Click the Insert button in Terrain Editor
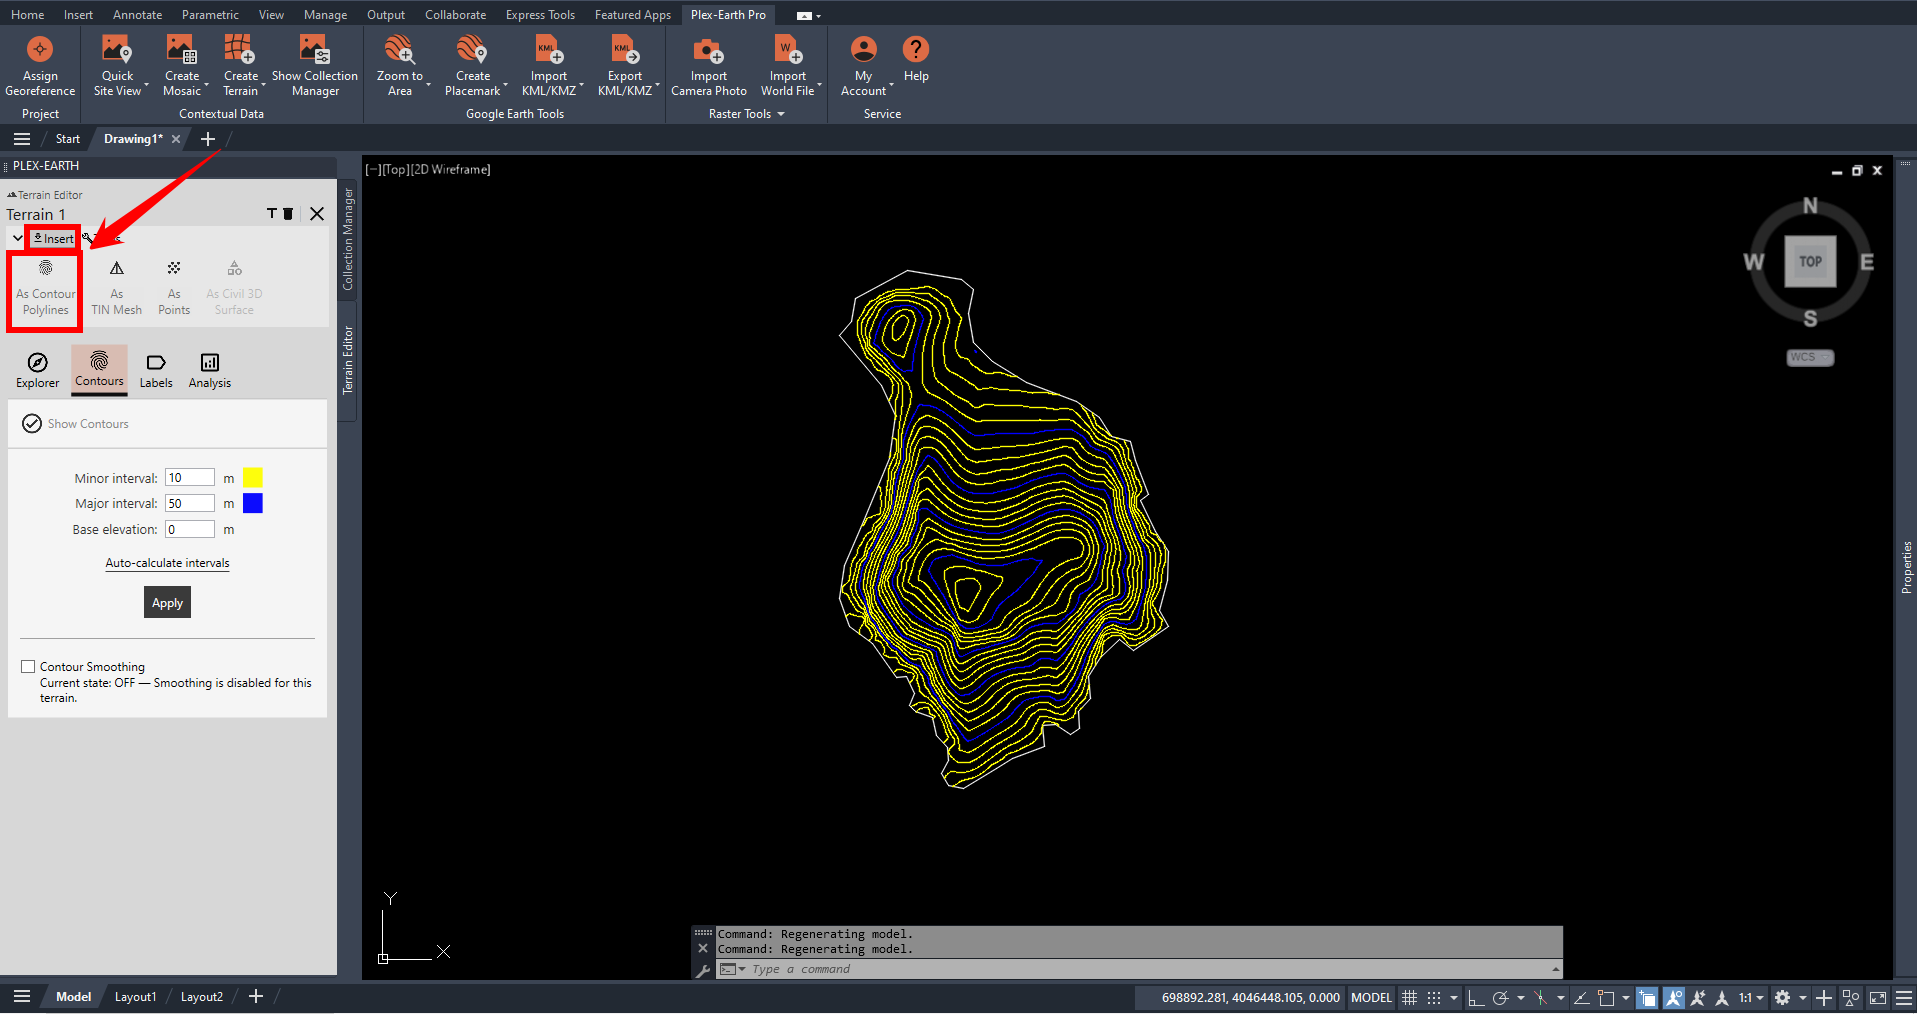Screen dimensions: 1917x1014 [53, 238]
